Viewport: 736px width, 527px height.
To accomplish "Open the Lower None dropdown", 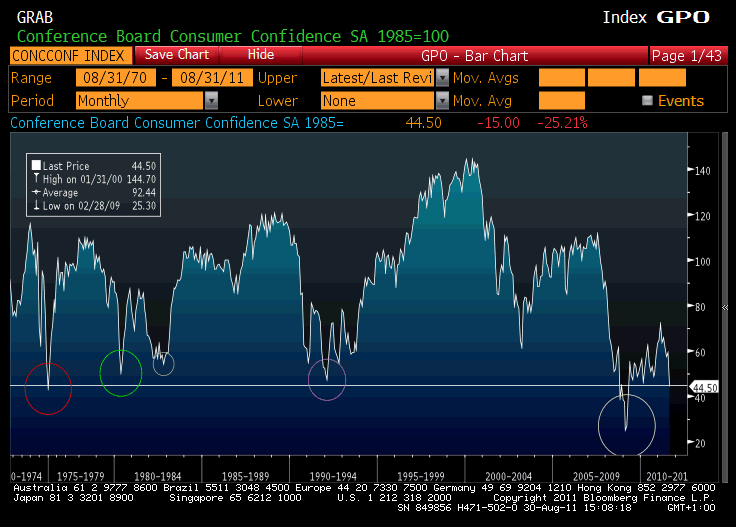I will point(441,101).
